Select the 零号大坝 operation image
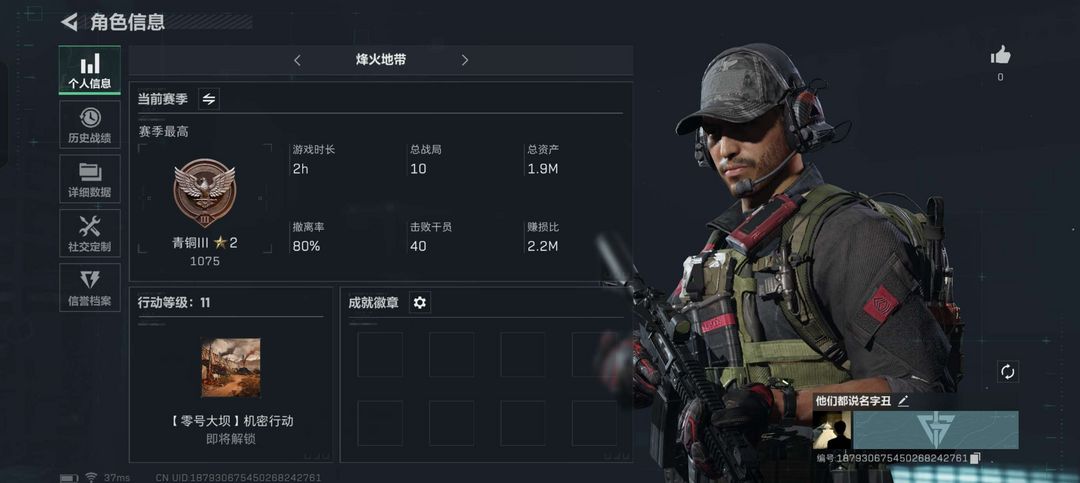This screenshot has width=1080, height=483. point(231,367)
